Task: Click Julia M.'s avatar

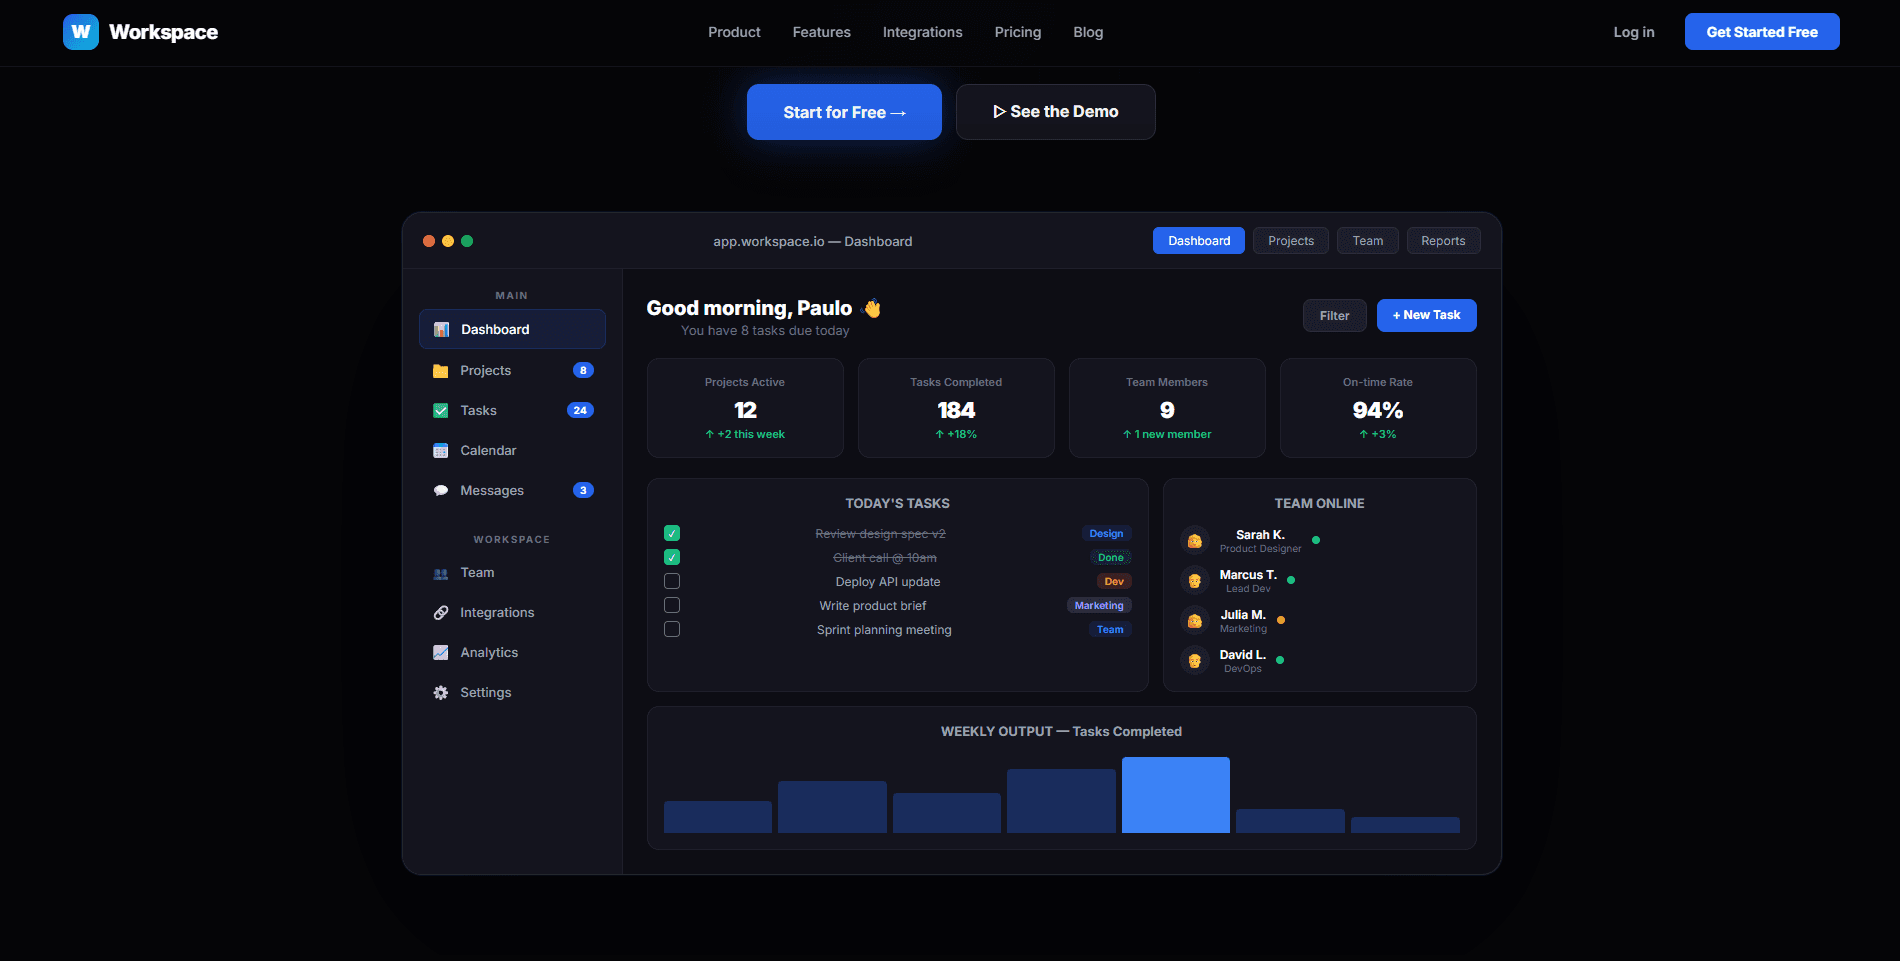Action: pos(1195,621)
